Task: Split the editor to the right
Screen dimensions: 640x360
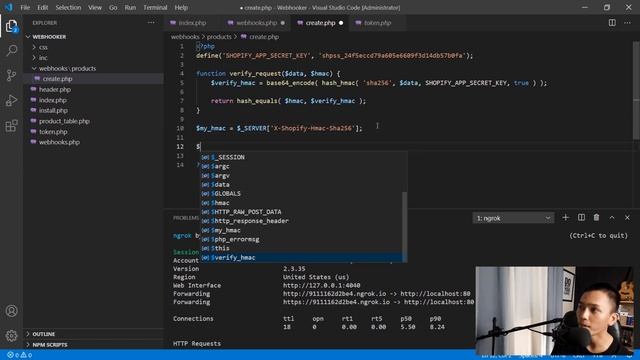Action: click(612, 23)
